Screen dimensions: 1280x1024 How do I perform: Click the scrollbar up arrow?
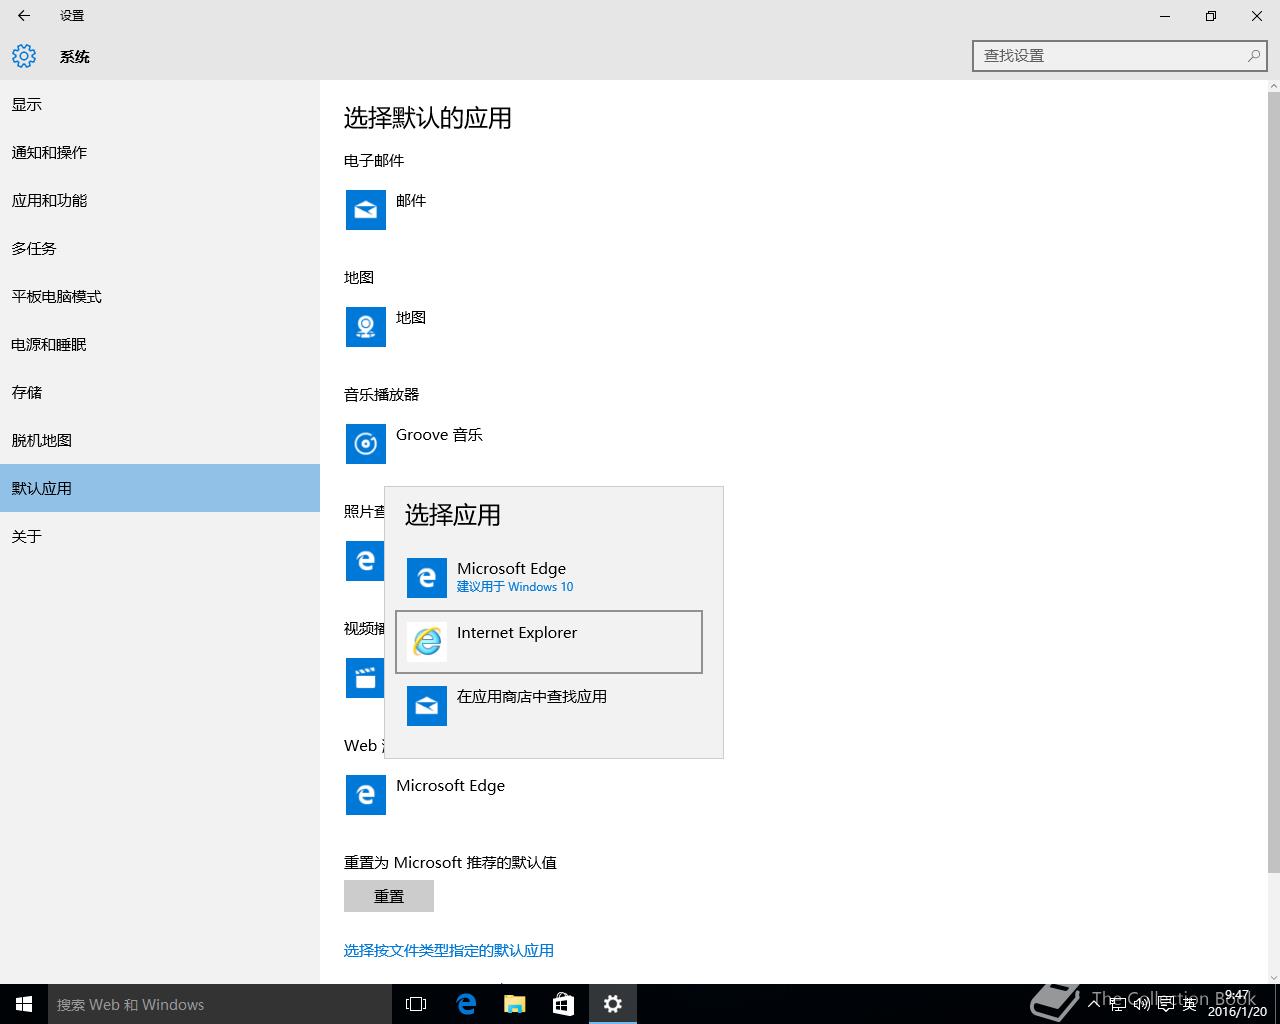tap(1273, 86)
